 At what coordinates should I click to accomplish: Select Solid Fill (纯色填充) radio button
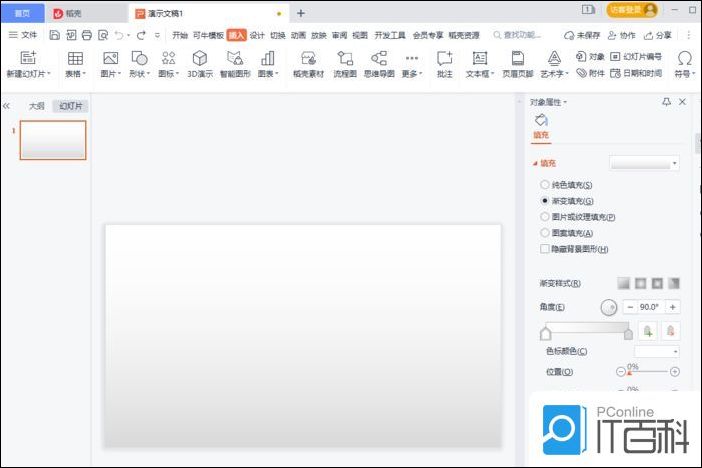coord(544,185)
